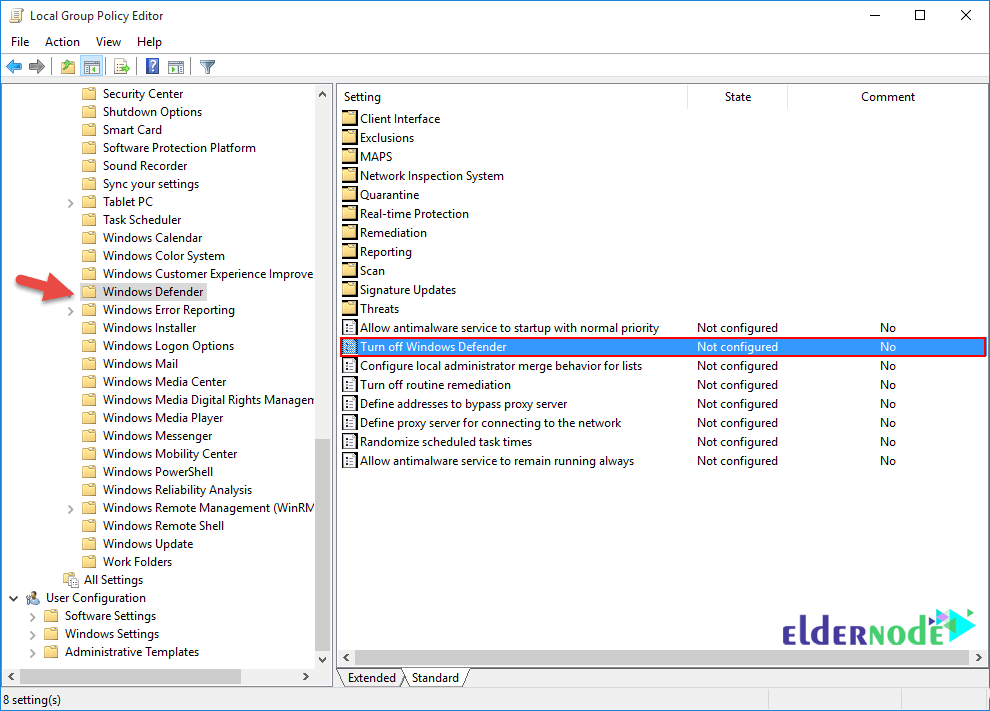Click settings pane horizontal scroll right arrow
Image resolution: width=990 pixels, height=711 pixels.
978,657
